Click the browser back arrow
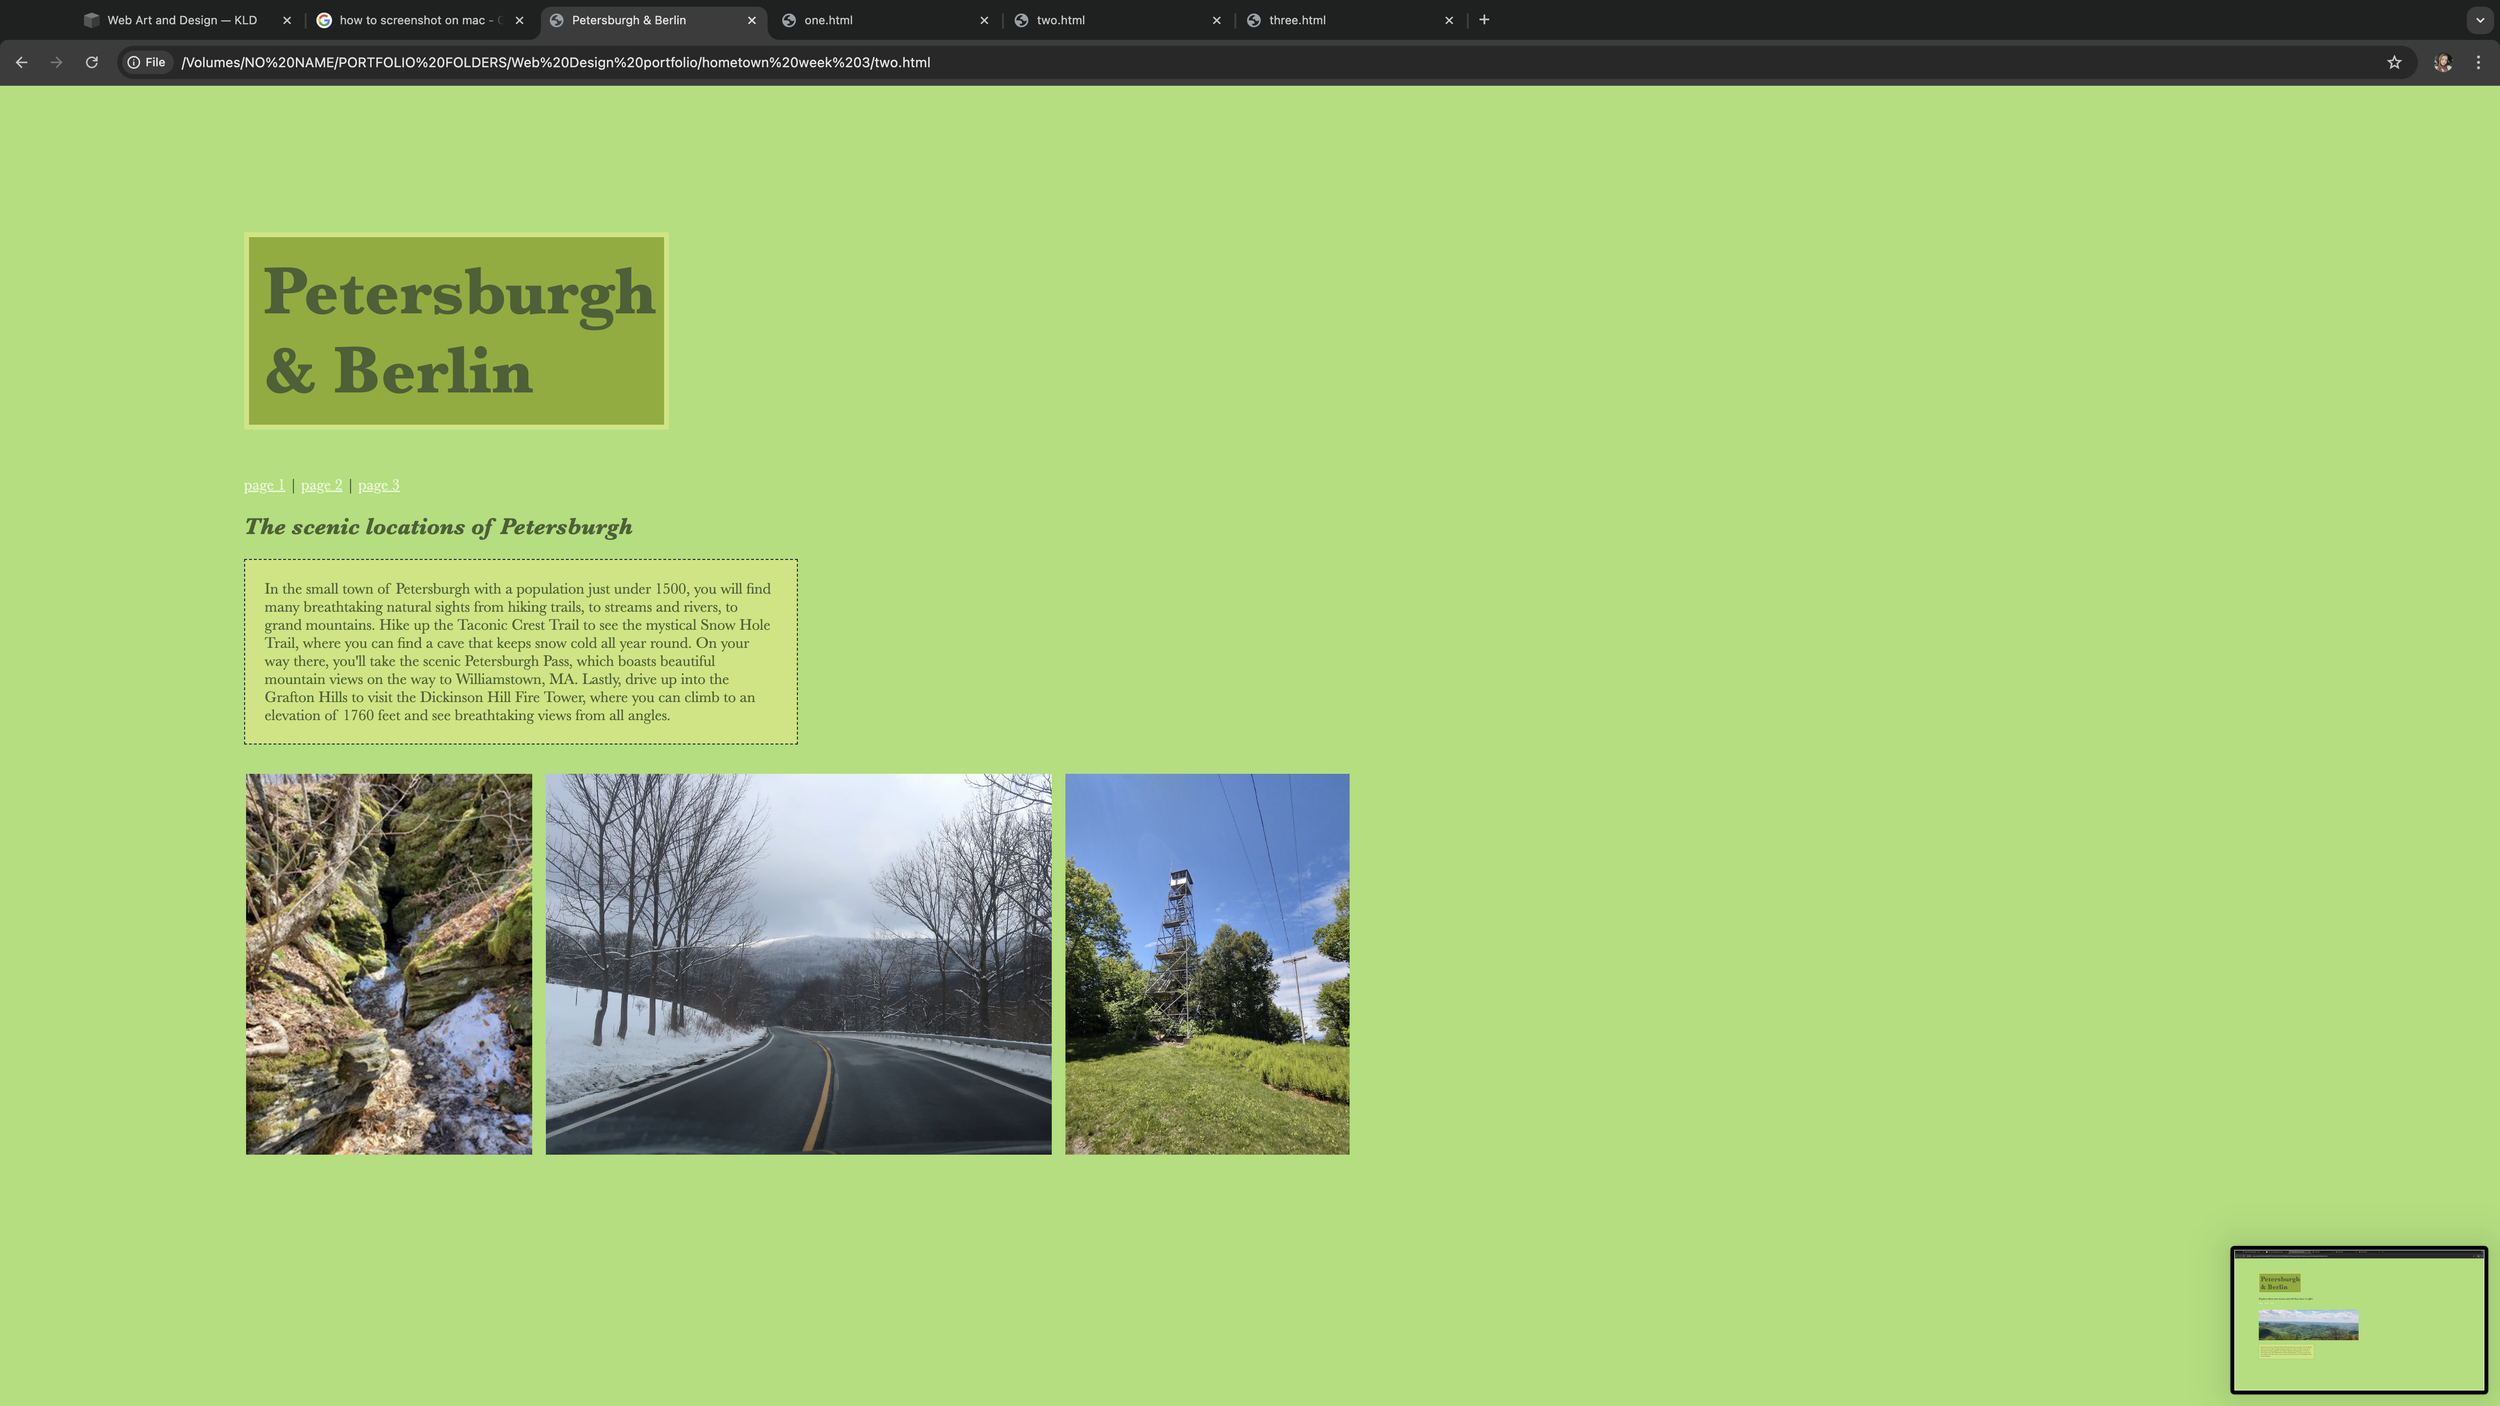This screenshot has width=2500, height=1406. click(21, 62)
